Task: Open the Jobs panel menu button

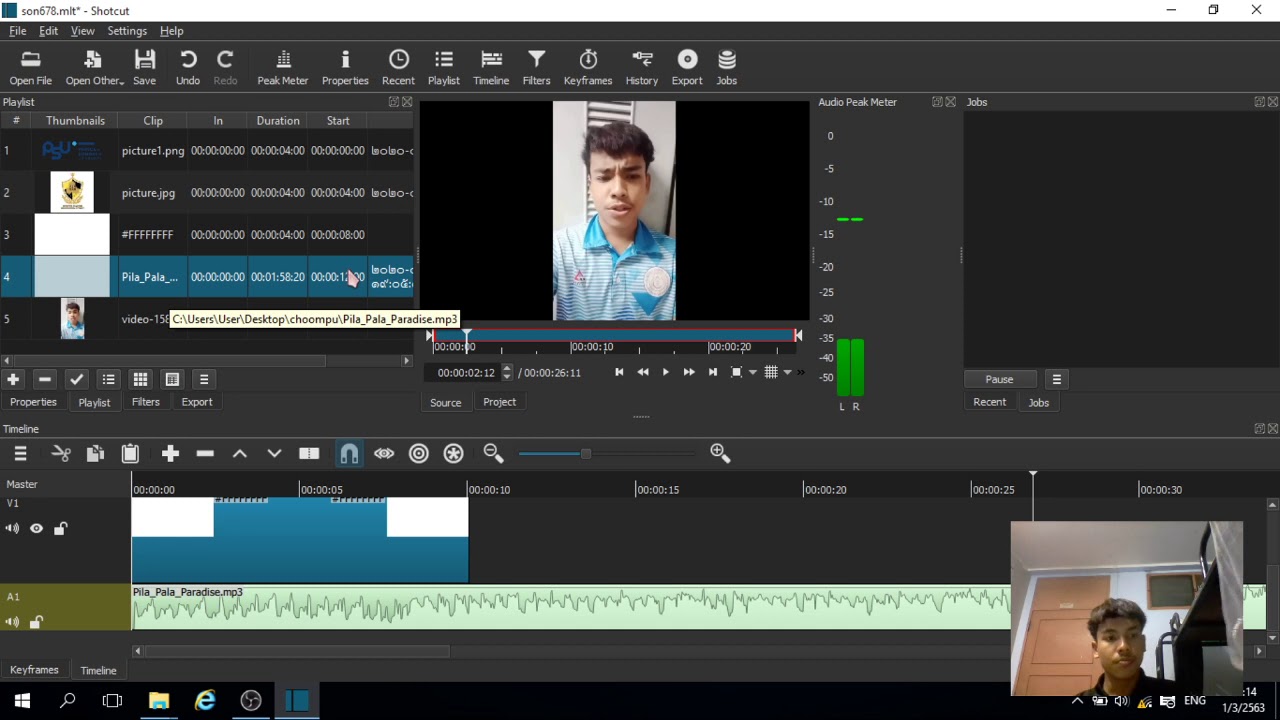Action: 1057,379
